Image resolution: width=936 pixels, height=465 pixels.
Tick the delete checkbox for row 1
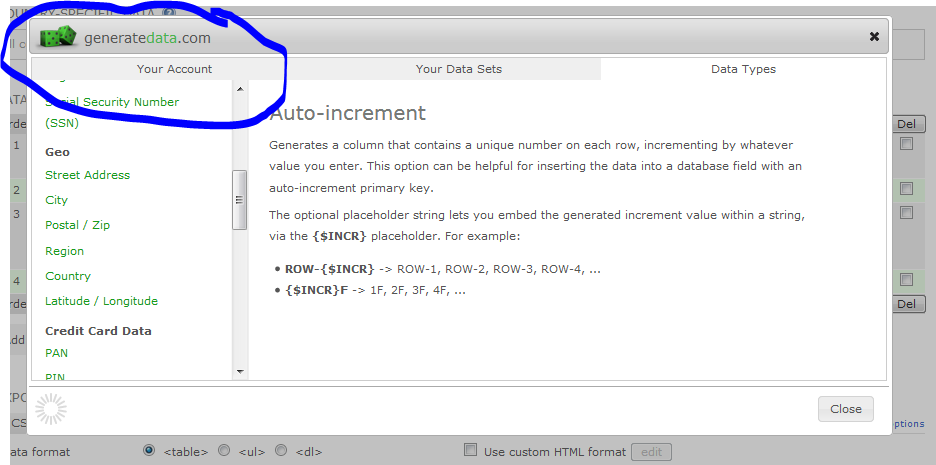(x=906, y=144)
